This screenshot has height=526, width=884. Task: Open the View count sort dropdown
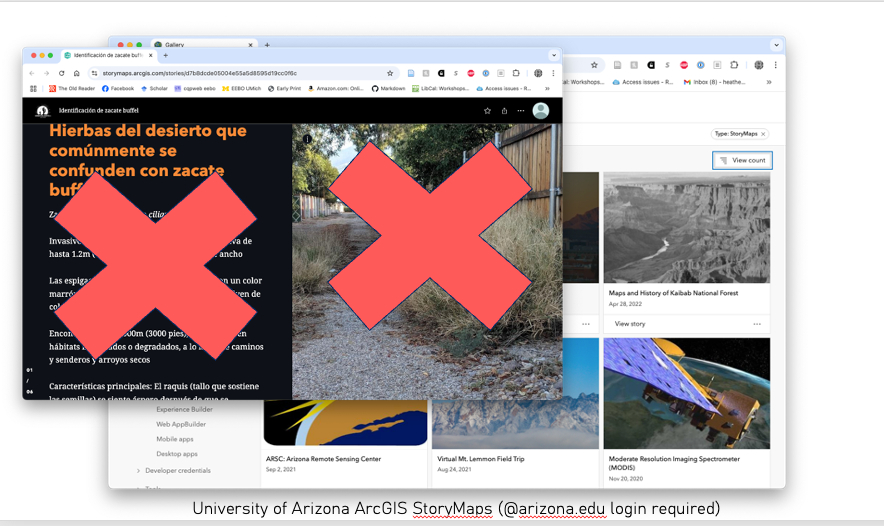pos(742,160)
